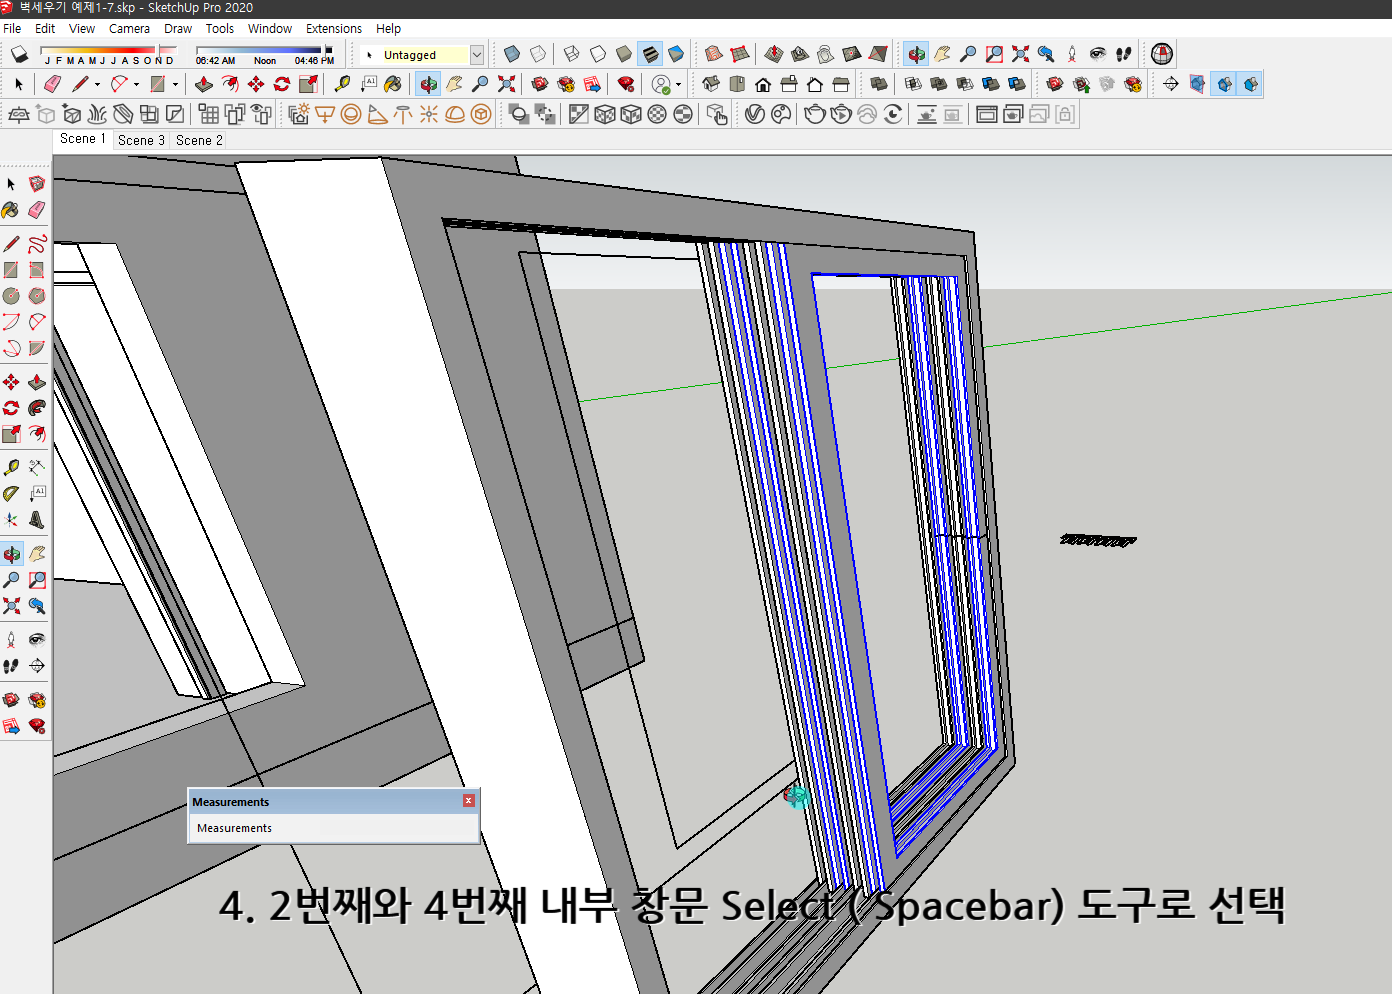Toggle X-ray display mode
1392x994 pixels.
(x=511, y=54)
